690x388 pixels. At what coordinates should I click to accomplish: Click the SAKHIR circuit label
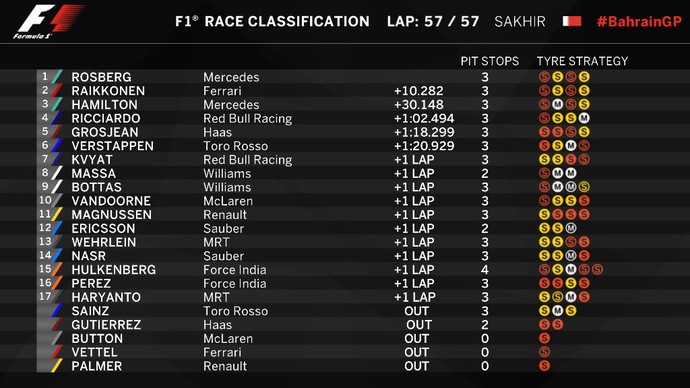pyautogui.click(x=520, y=21)
